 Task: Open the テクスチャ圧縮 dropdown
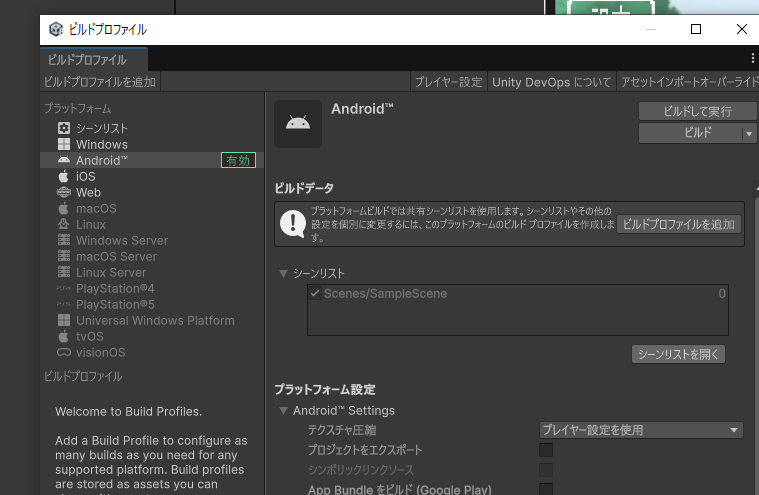(x=641, y=430)
